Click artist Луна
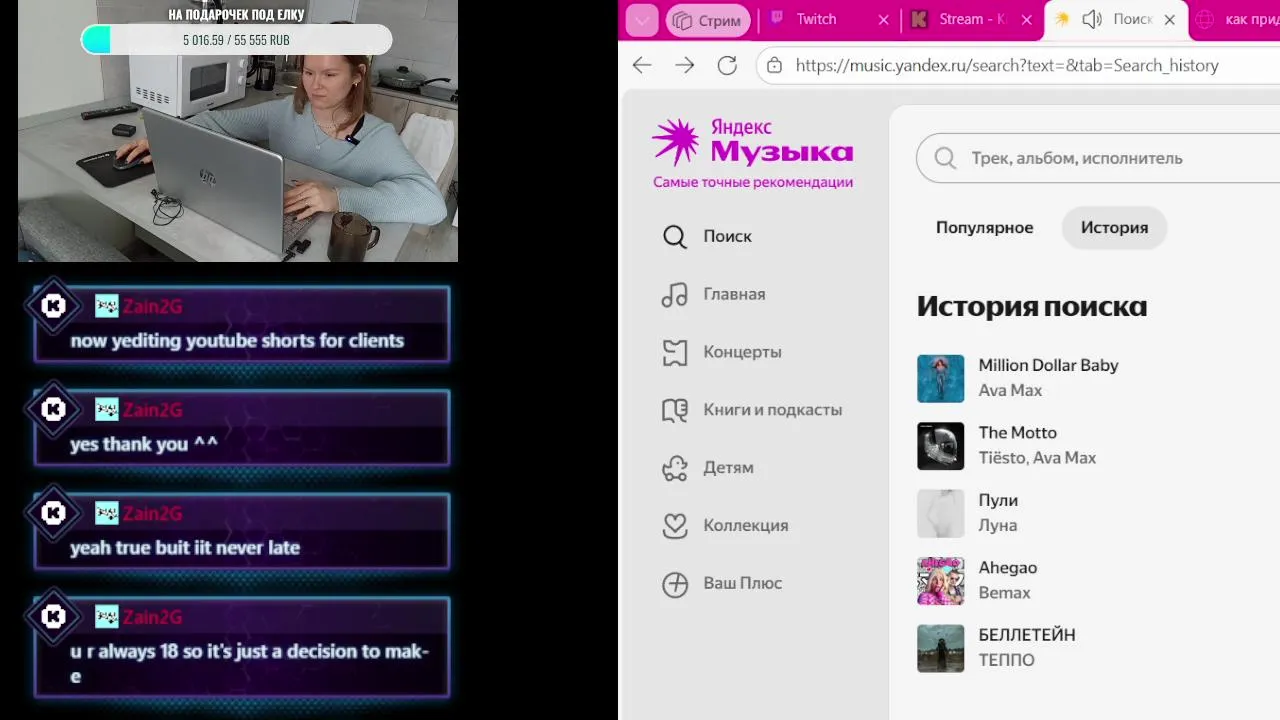 (x=997, y=525)
